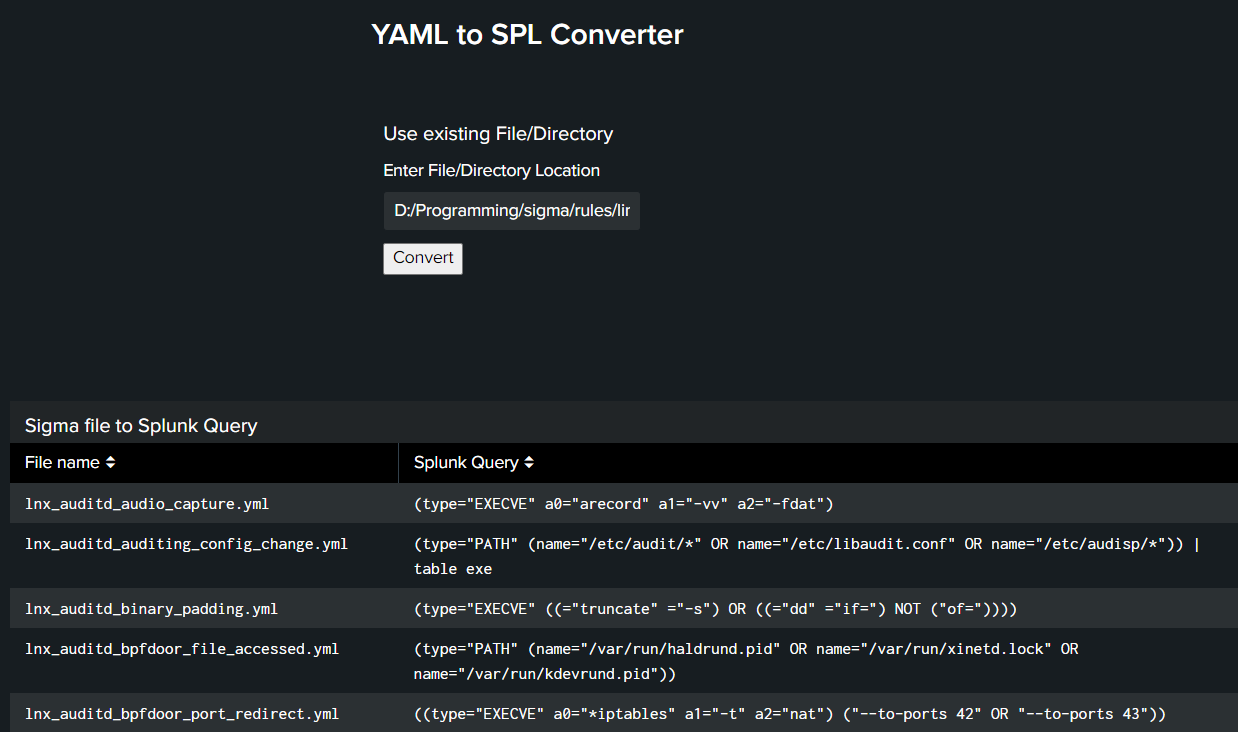Select the lnx_auditd_audio_capture.yml file name
Screen dimensions: 1238x732
[x=147, y=503]
